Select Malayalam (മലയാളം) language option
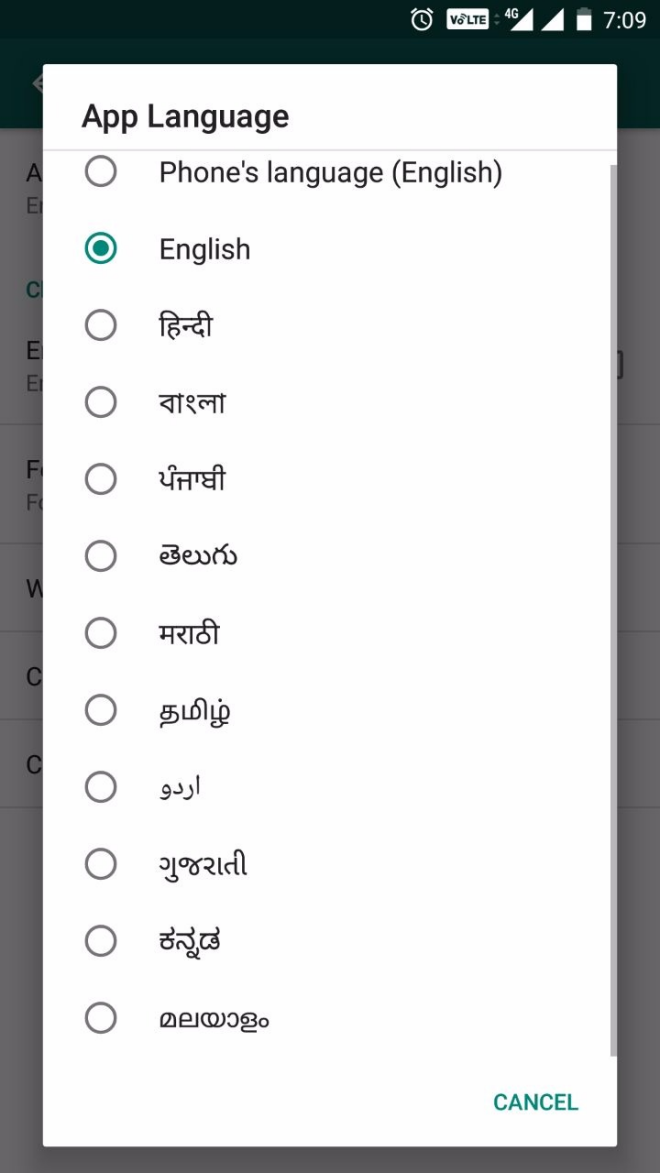This screenshot has height=1173, width=660. (101, 1018)
